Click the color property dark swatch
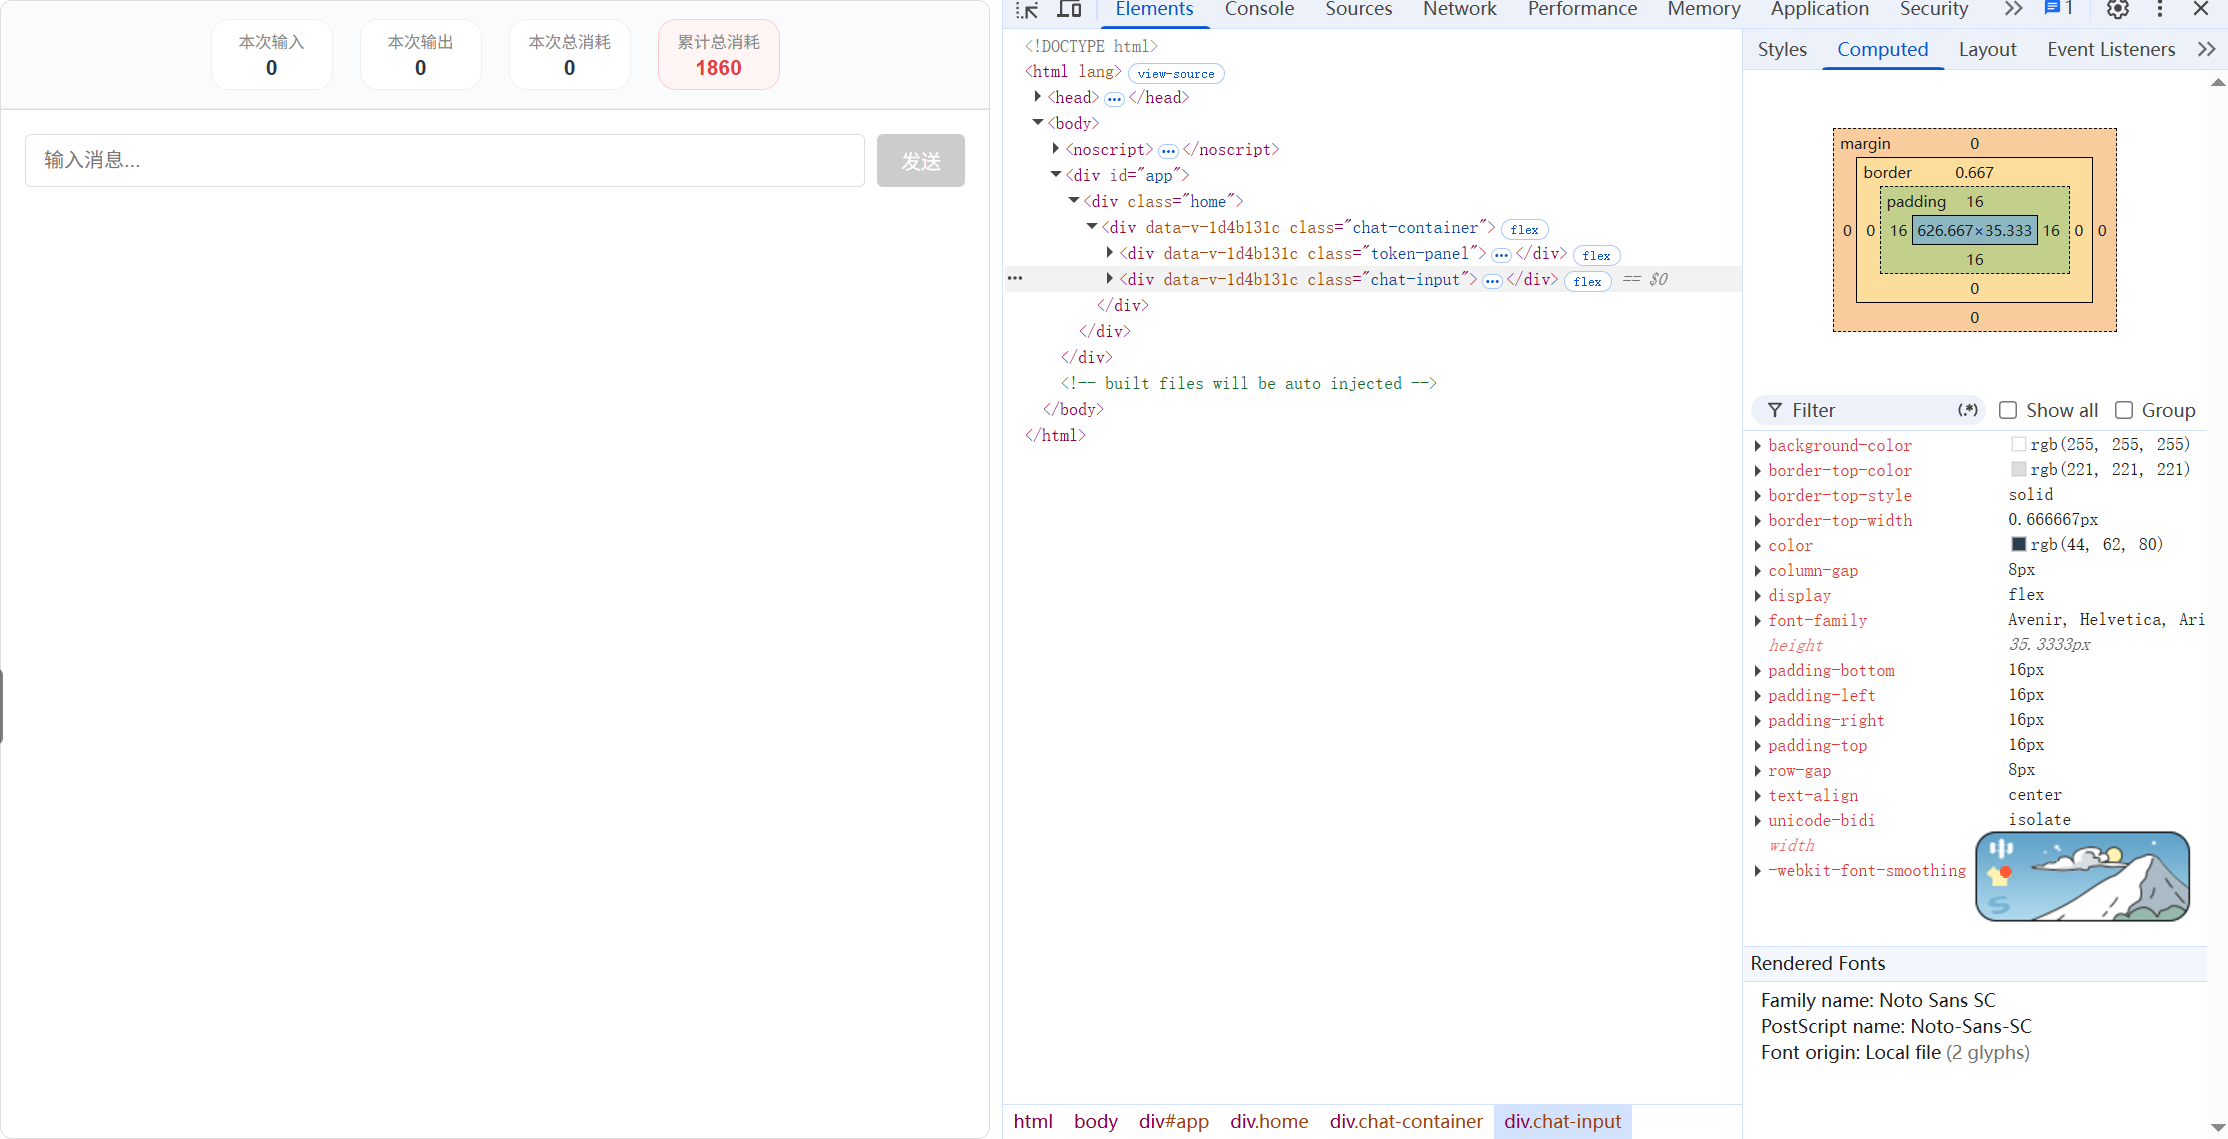Viewport: 2228px width, 1139px height. tap(2018, 544)
